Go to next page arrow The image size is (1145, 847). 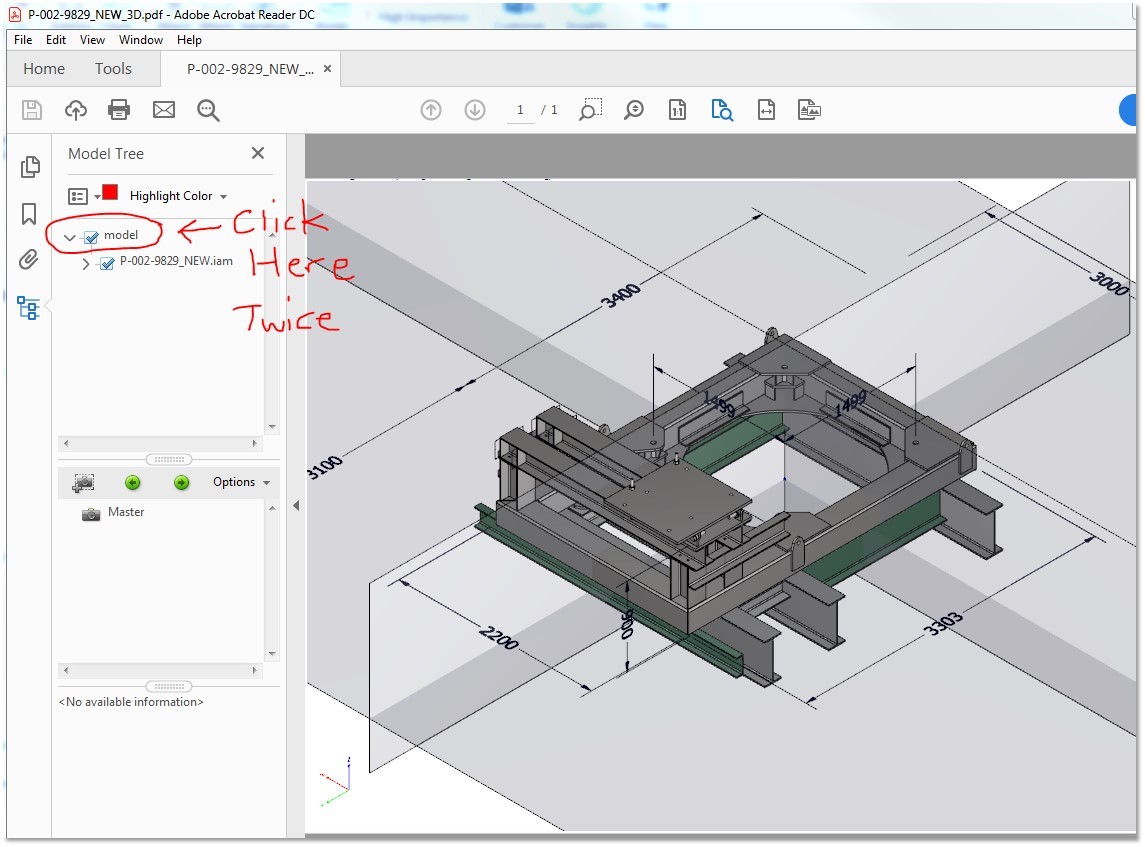coord(474,110)
